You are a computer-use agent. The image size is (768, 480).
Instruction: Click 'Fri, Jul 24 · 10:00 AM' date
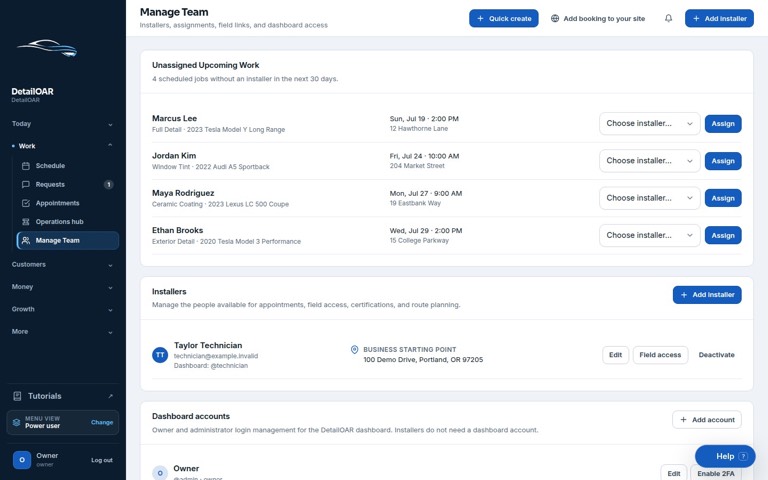tap(424, 156)
